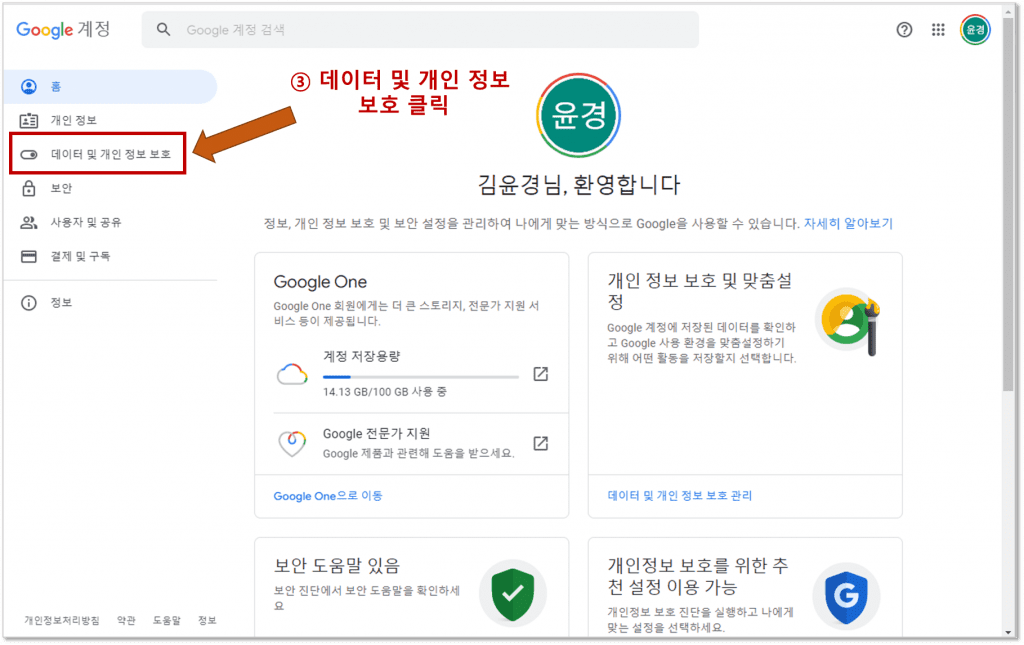
Task: Click the 개인 정보 보호 및 맞춤설정 heading
Action: pyautogui.click(x=700, y=291)
